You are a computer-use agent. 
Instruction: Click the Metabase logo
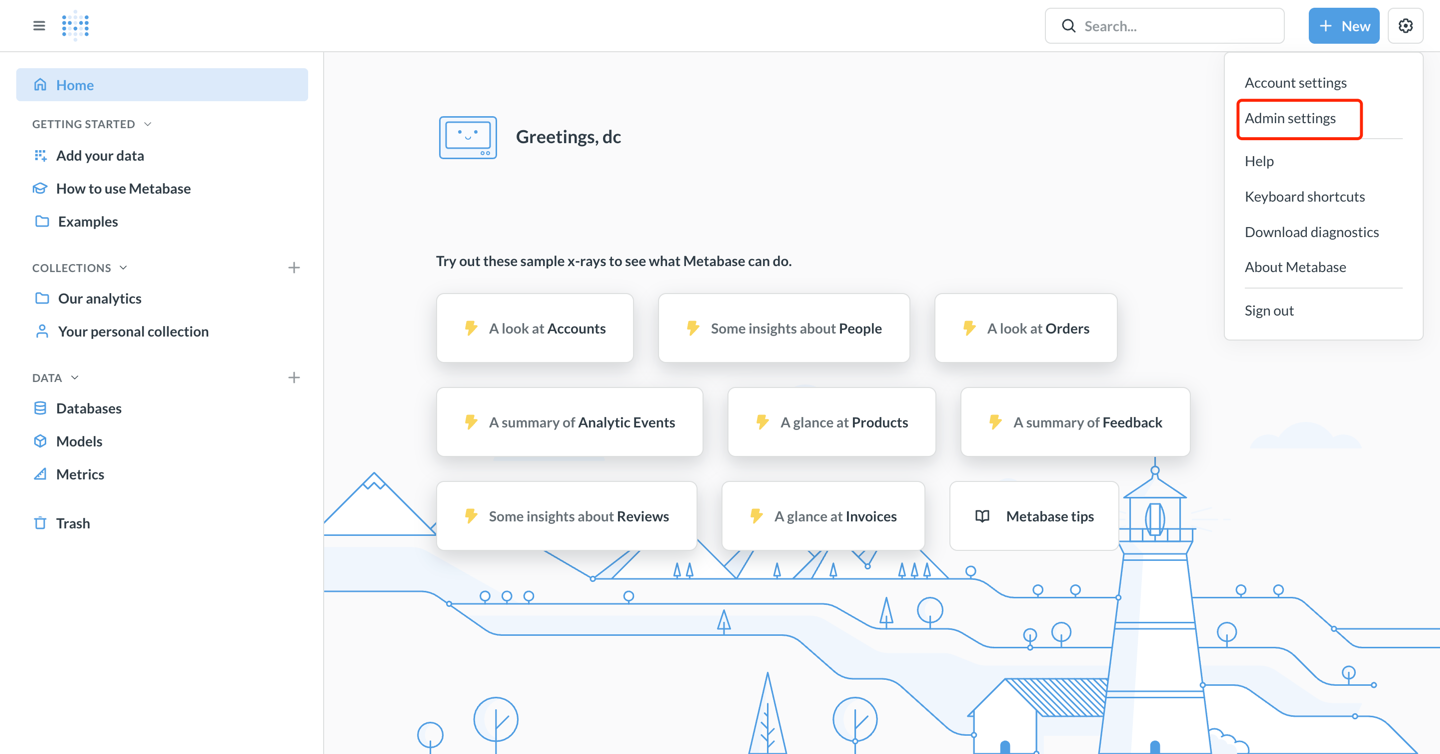[75, 25]
